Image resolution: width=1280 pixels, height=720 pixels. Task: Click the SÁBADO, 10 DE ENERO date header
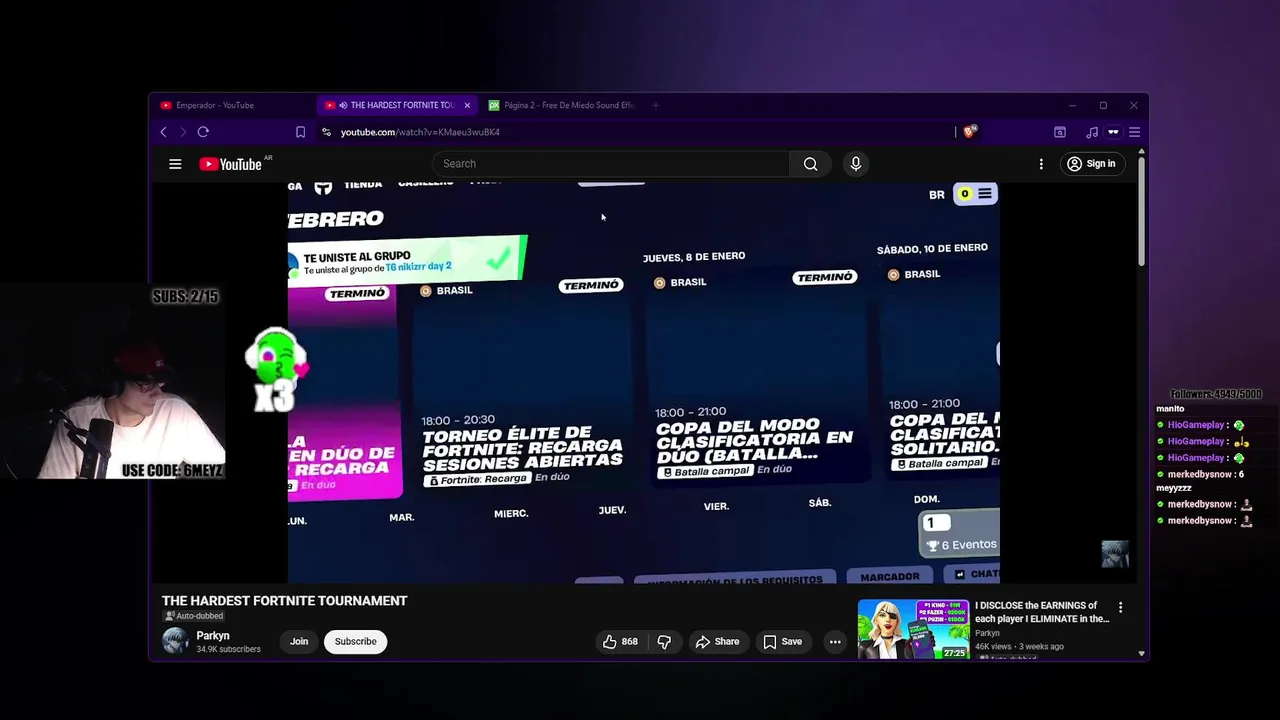coord(932,248)
